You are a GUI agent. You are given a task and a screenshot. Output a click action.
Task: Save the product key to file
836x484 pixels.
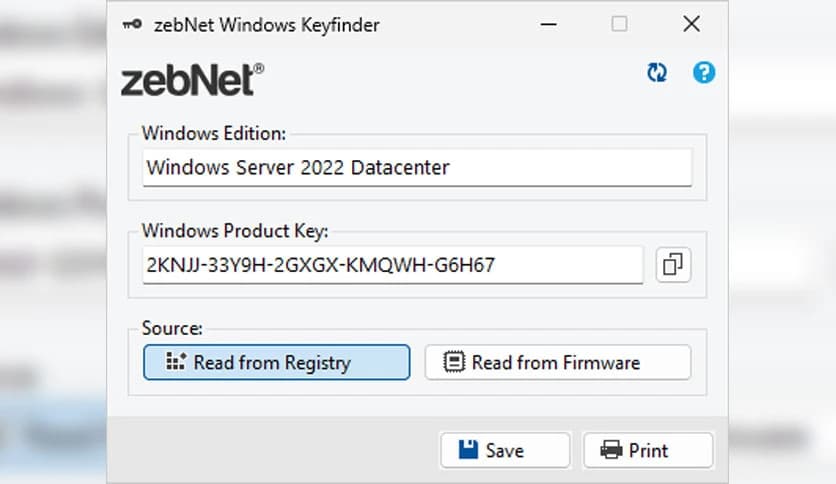click(x=505, y=450)
